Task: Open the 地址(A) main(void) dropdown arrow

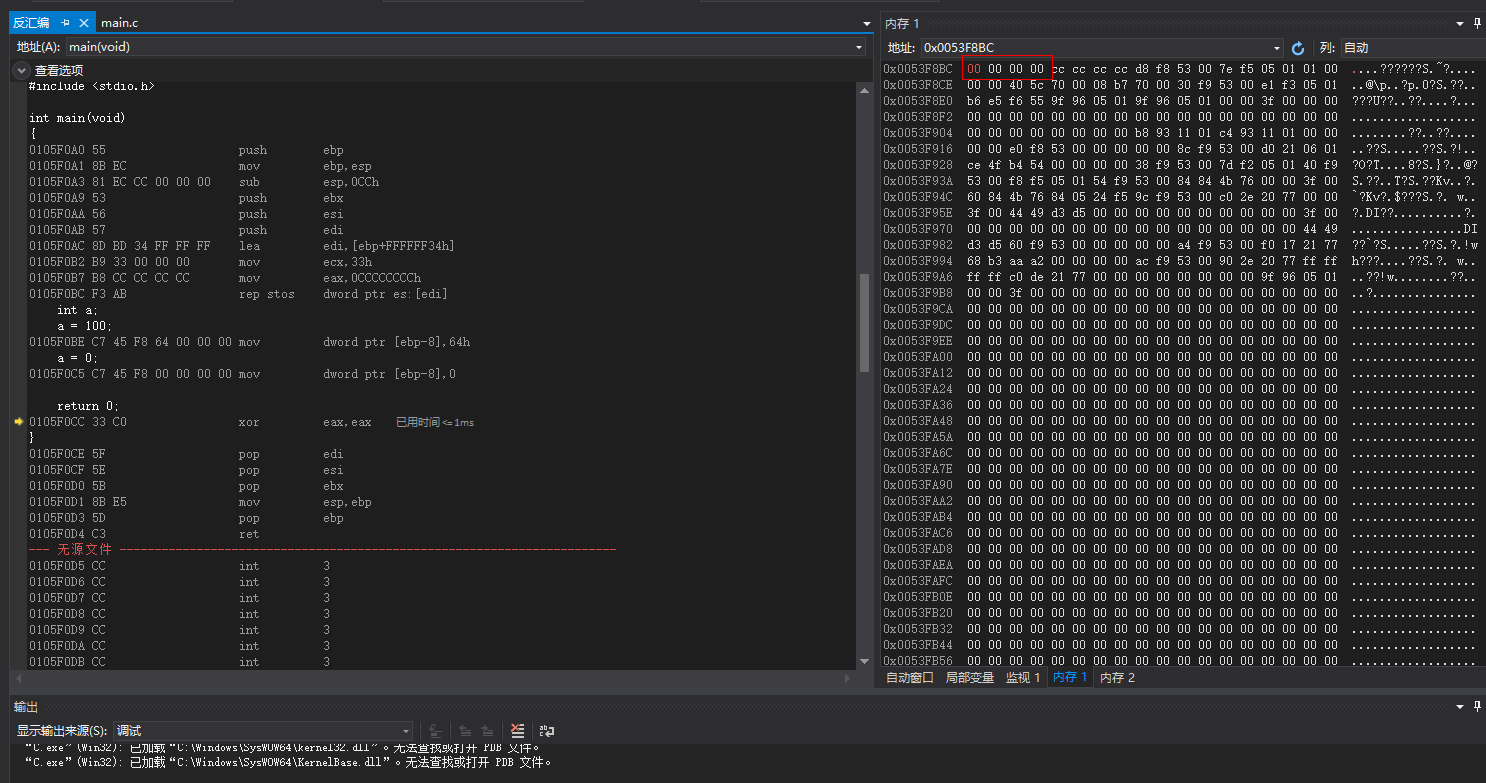Action: (x=860, y=46)
